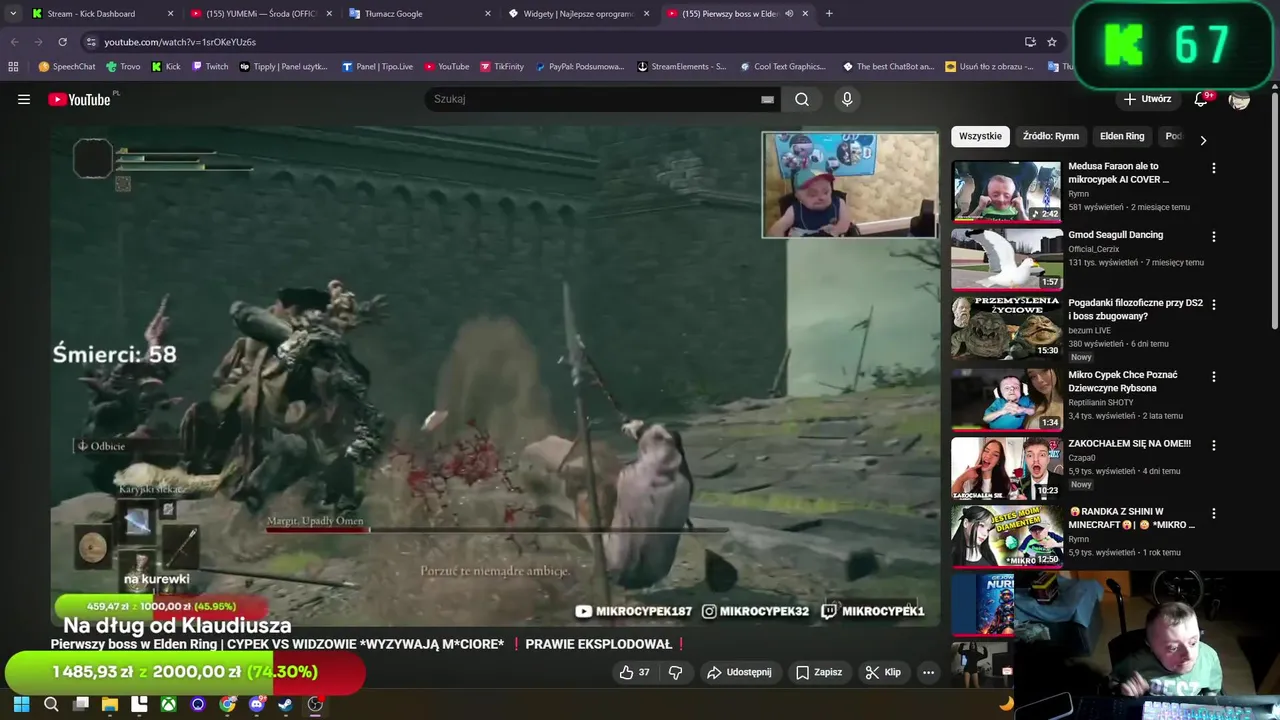This screenshot has width=1280, height=720.
Task: Open YouTube notifications bell
Action: [1201, 99]
